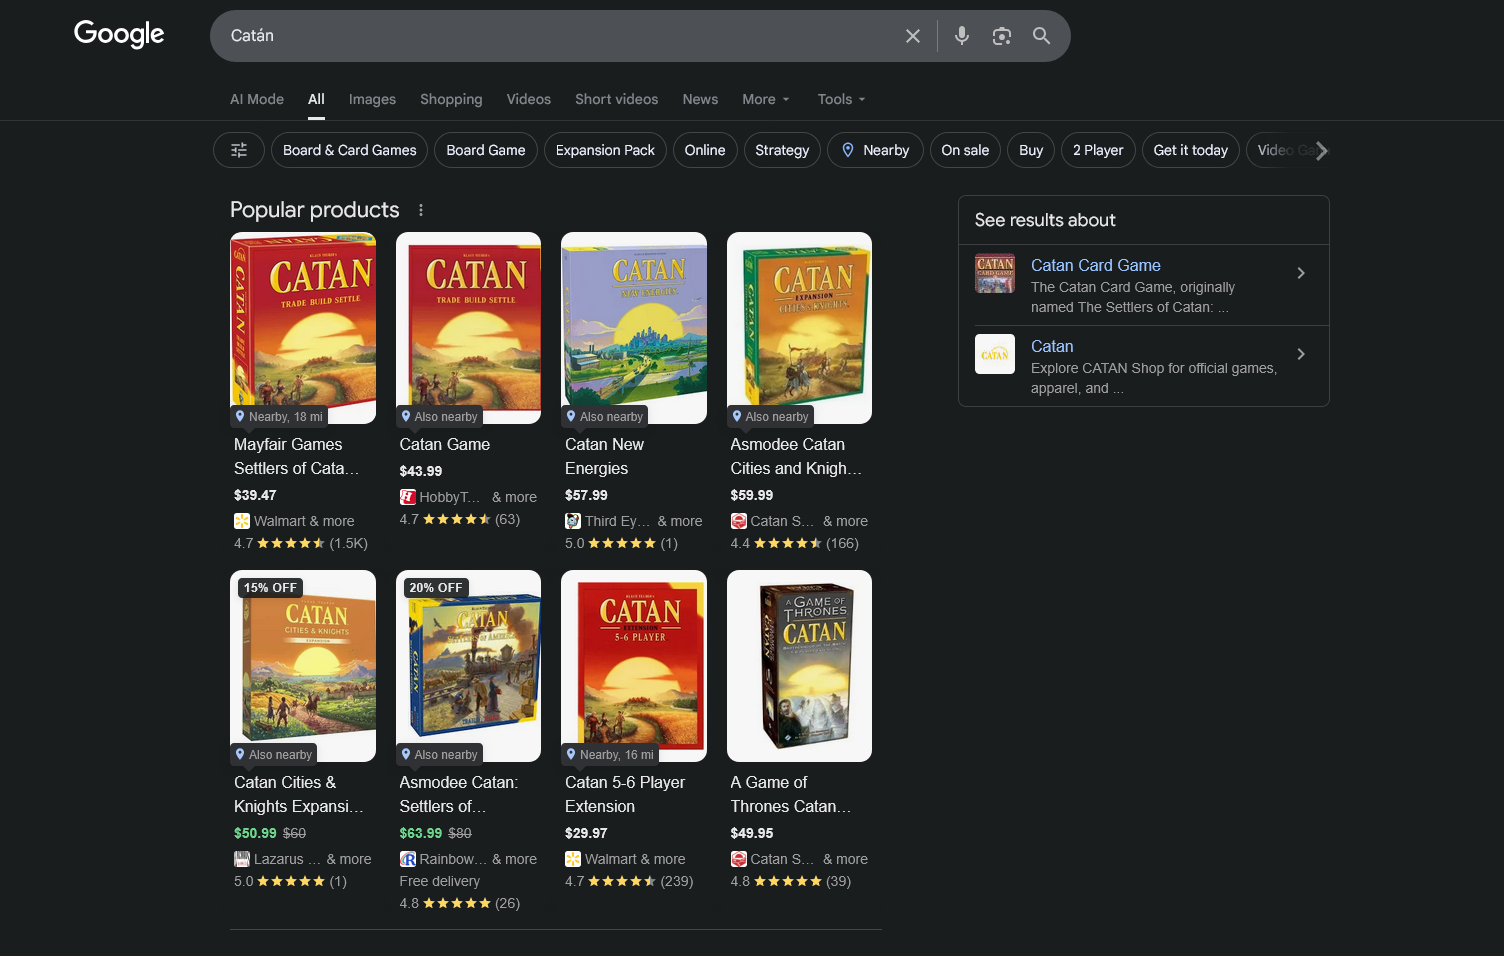1504x956 pixels.
Task: Toggle the Board Game filter chip
Action: click(486, 150)
